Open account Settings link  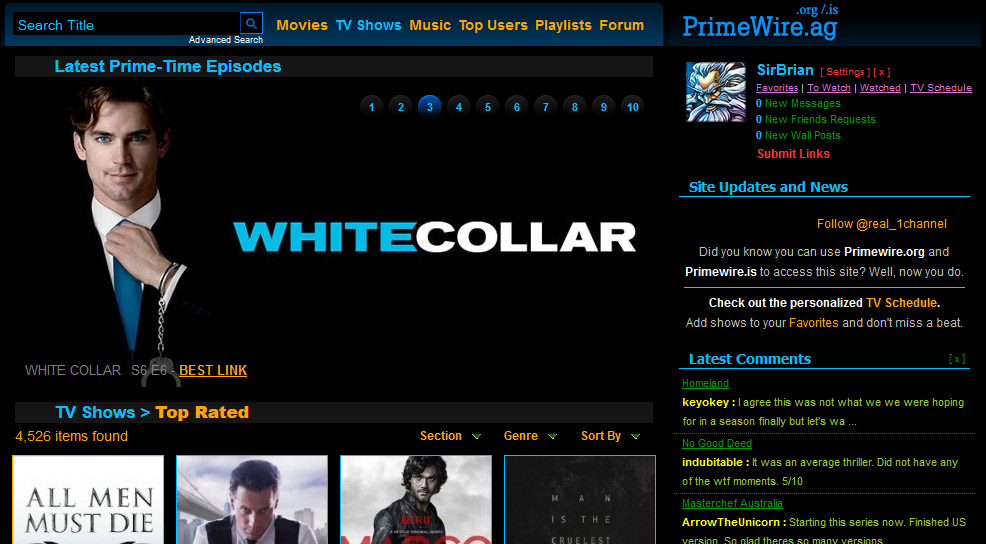[845, 72]
